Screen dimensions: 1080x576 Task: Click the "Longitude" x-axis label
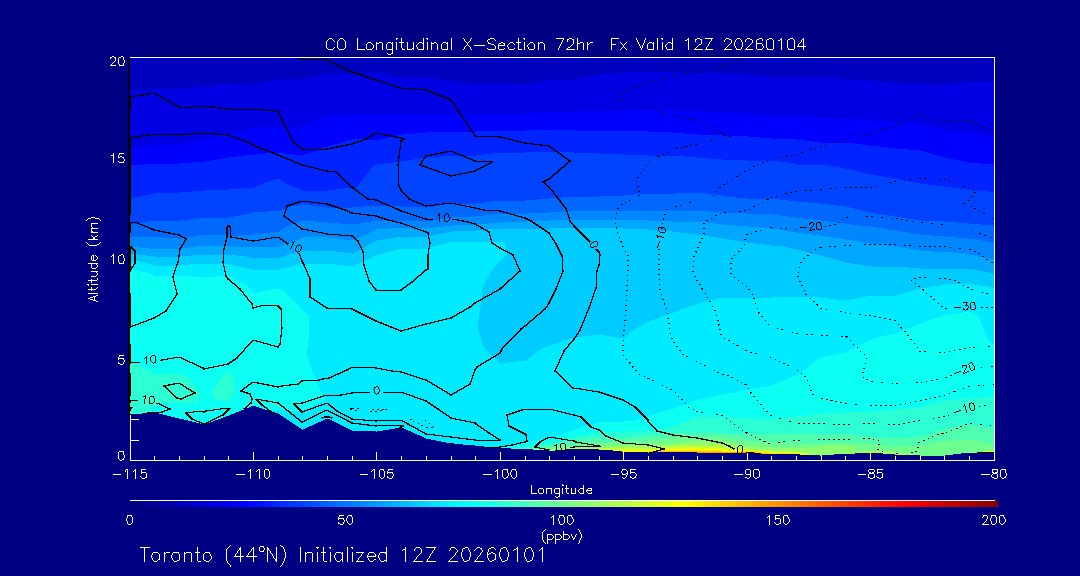[x=561, y=490]
